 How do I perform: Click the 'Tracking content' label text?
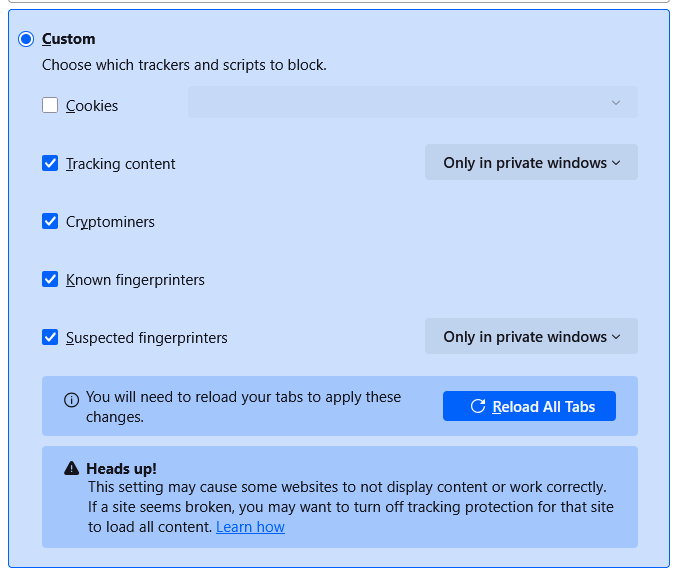click(121, 164)
